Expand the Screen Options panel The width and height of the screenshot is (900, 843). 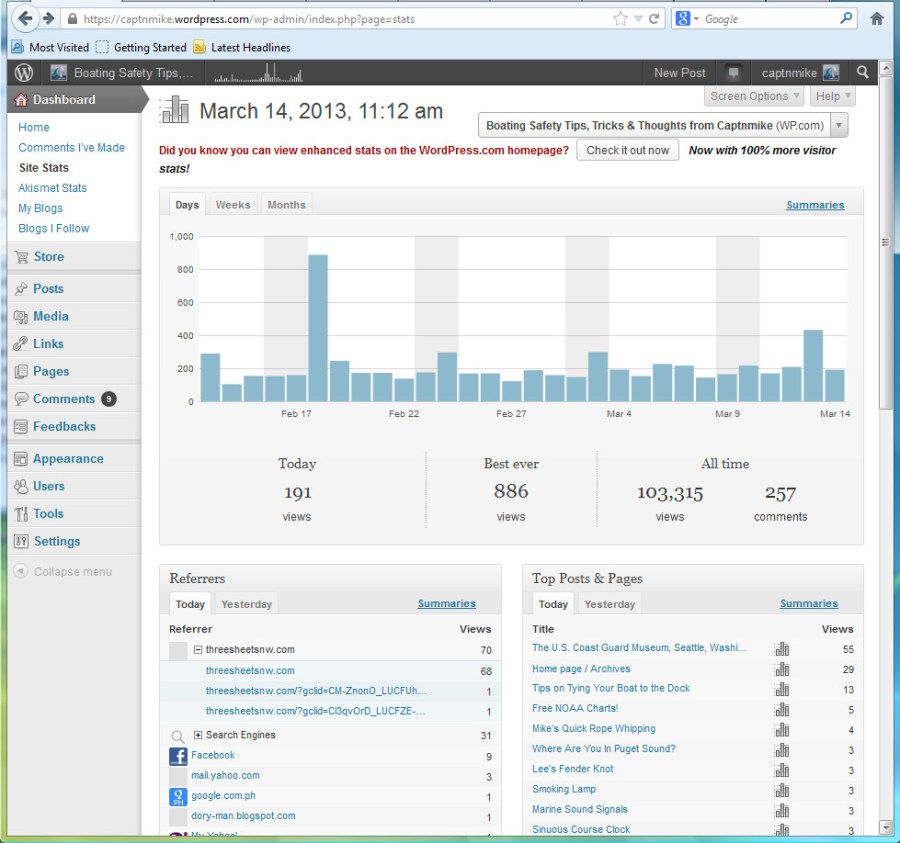pyautogui.click(x=755, y=96)
